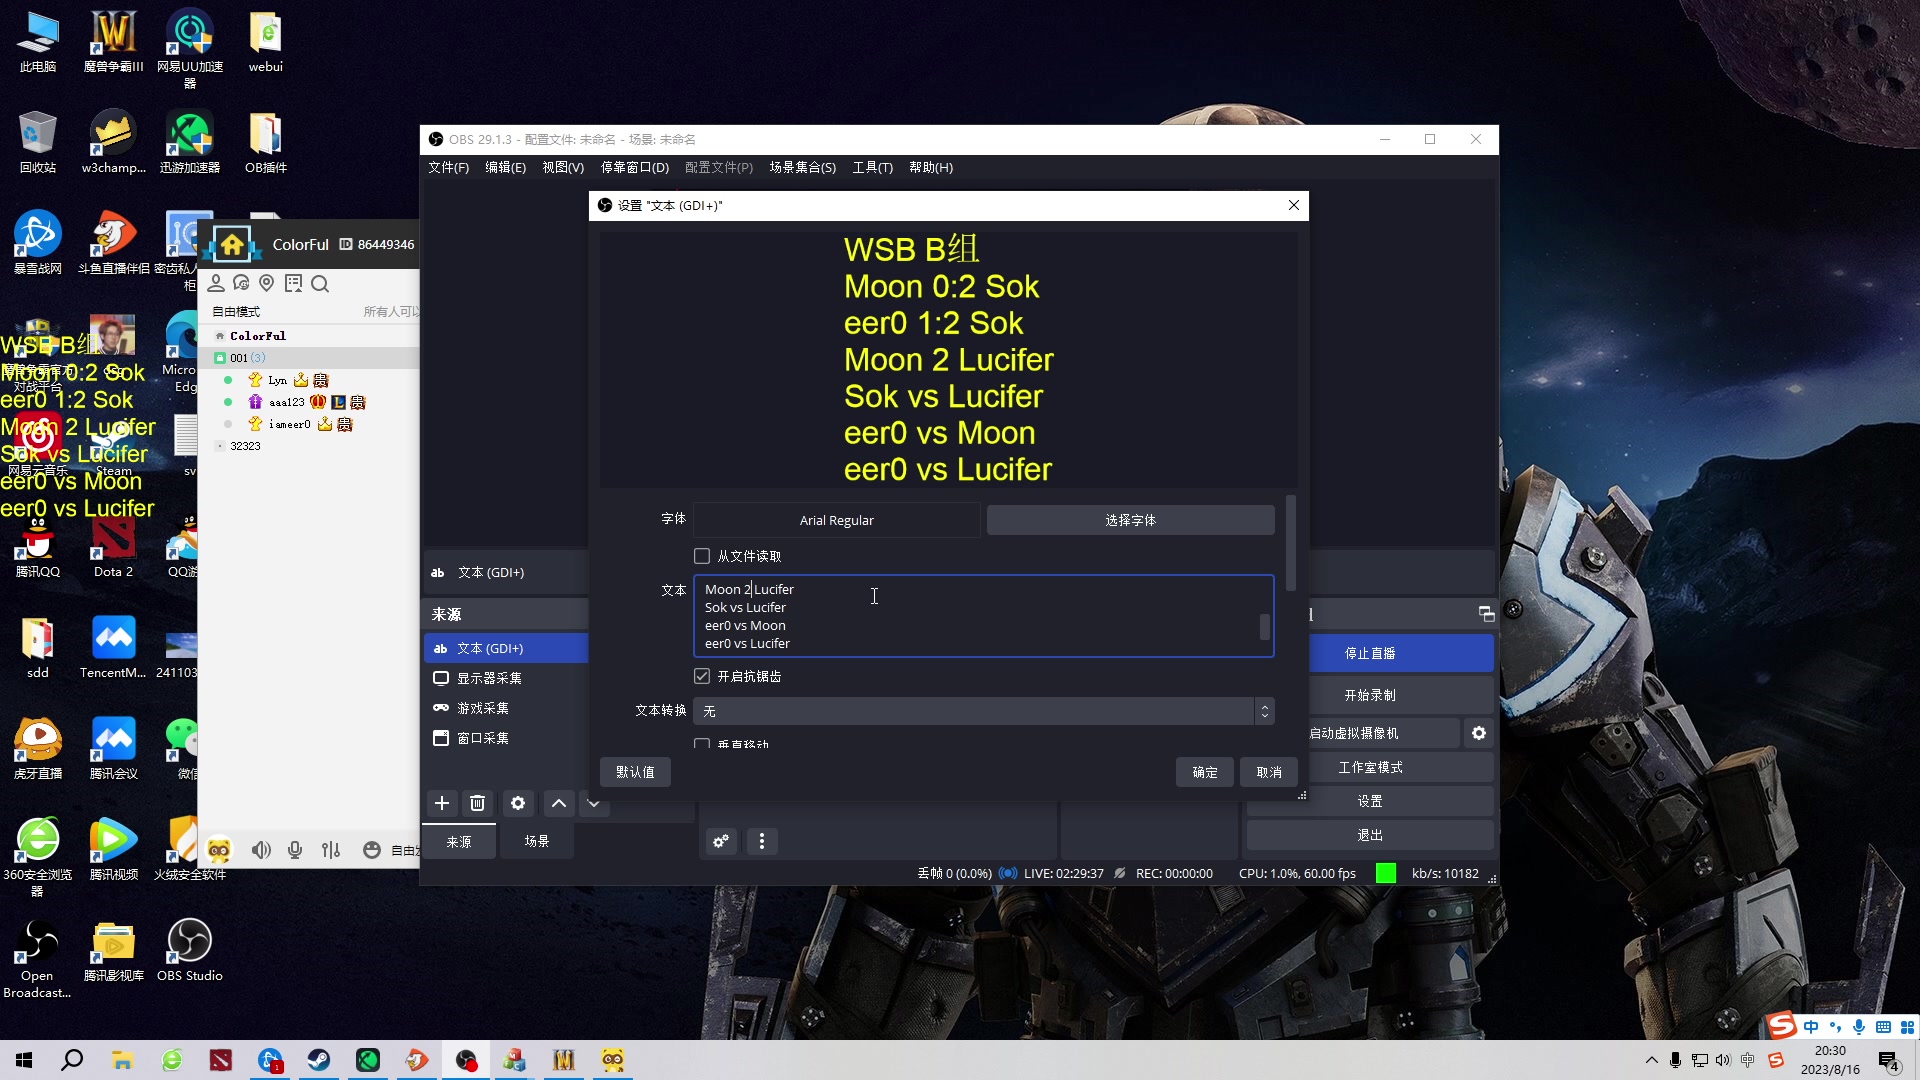Move source up with arrow icon

tap(559, 803)
